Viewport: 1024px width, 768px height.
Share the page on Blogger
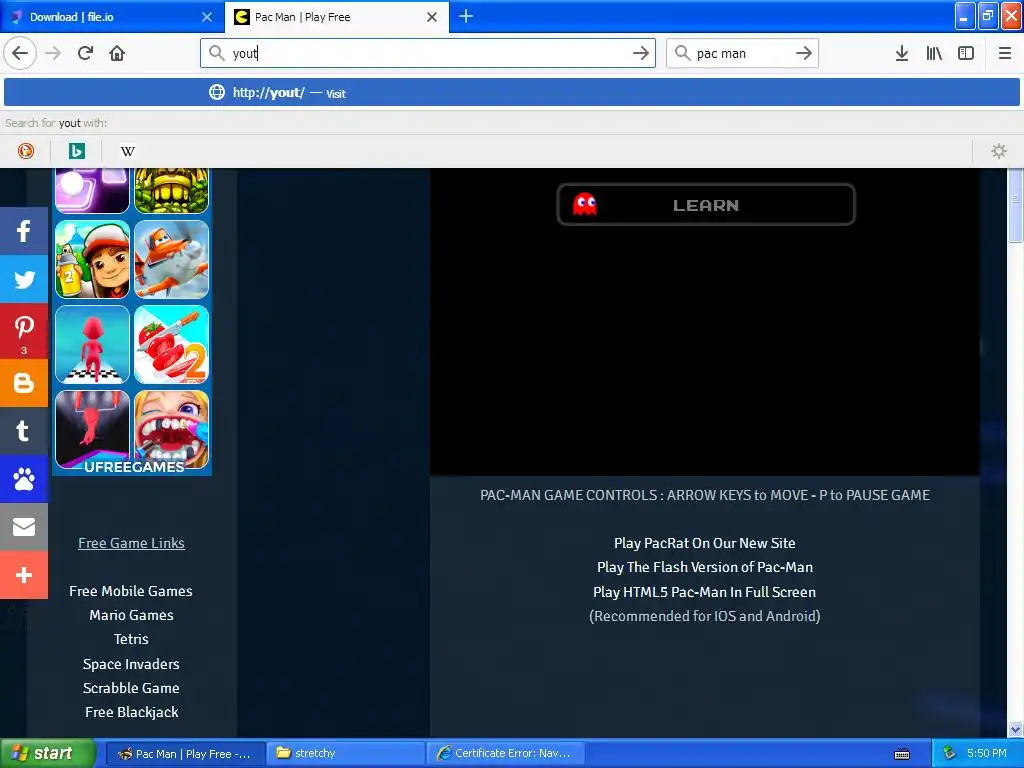[24, 383]
